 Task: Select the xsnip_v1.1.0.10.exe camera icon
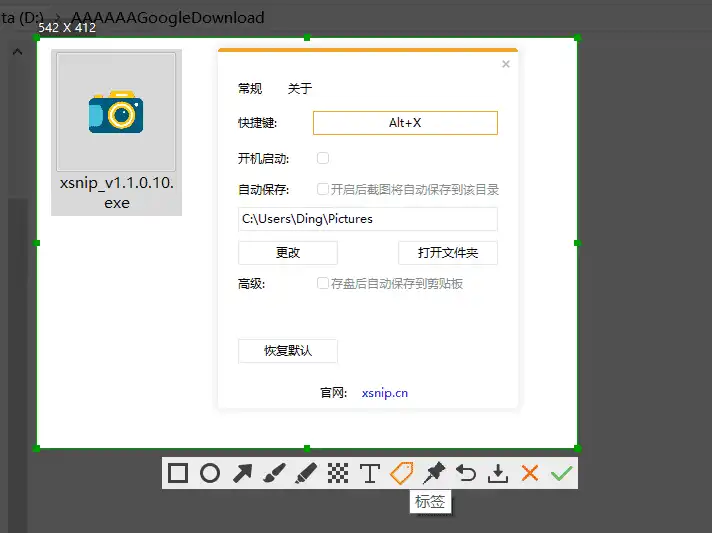[x=116, y=112]
